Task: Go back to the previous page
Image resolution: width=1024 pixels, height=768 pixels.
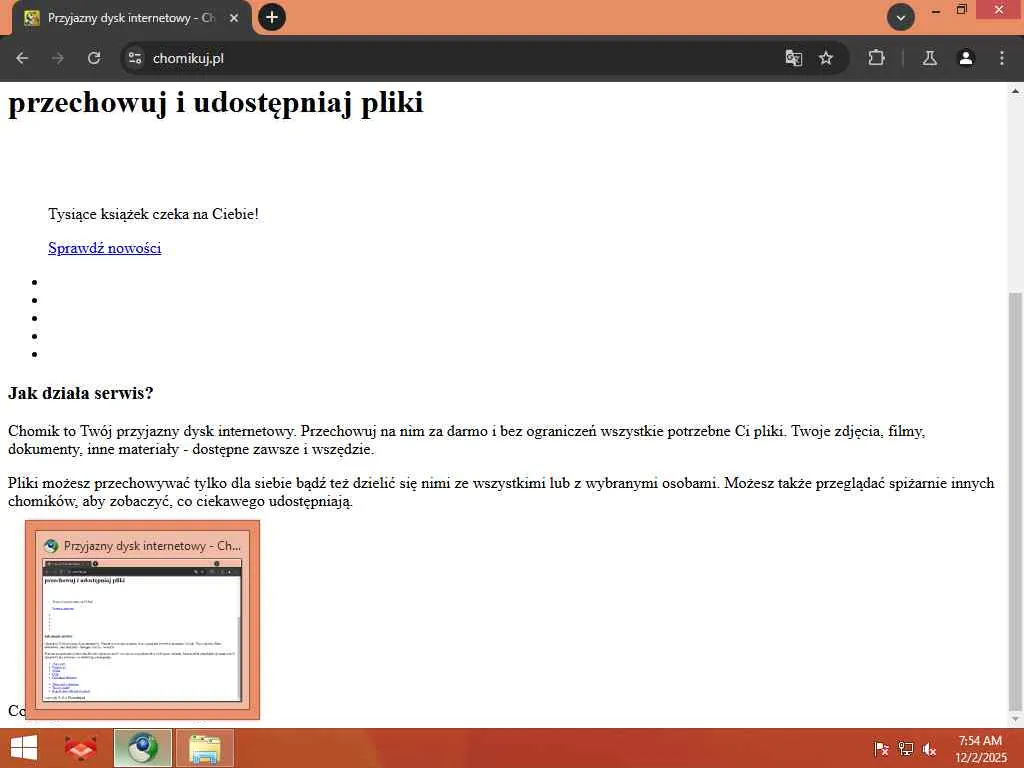Action: pyautogui.click(x=22, y=58)
